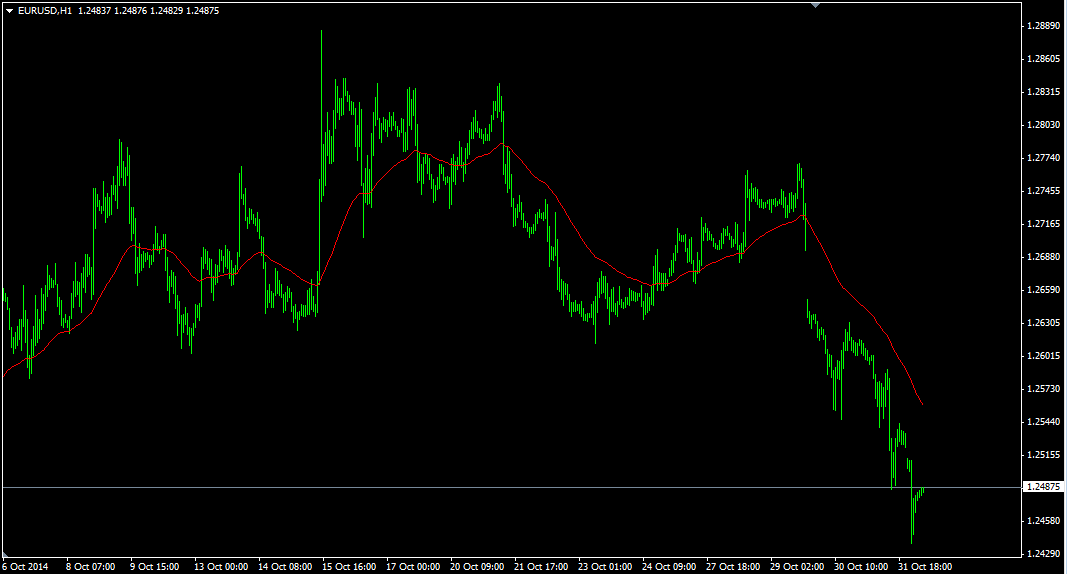Click price level 1.27455 on the scale

1043,191
